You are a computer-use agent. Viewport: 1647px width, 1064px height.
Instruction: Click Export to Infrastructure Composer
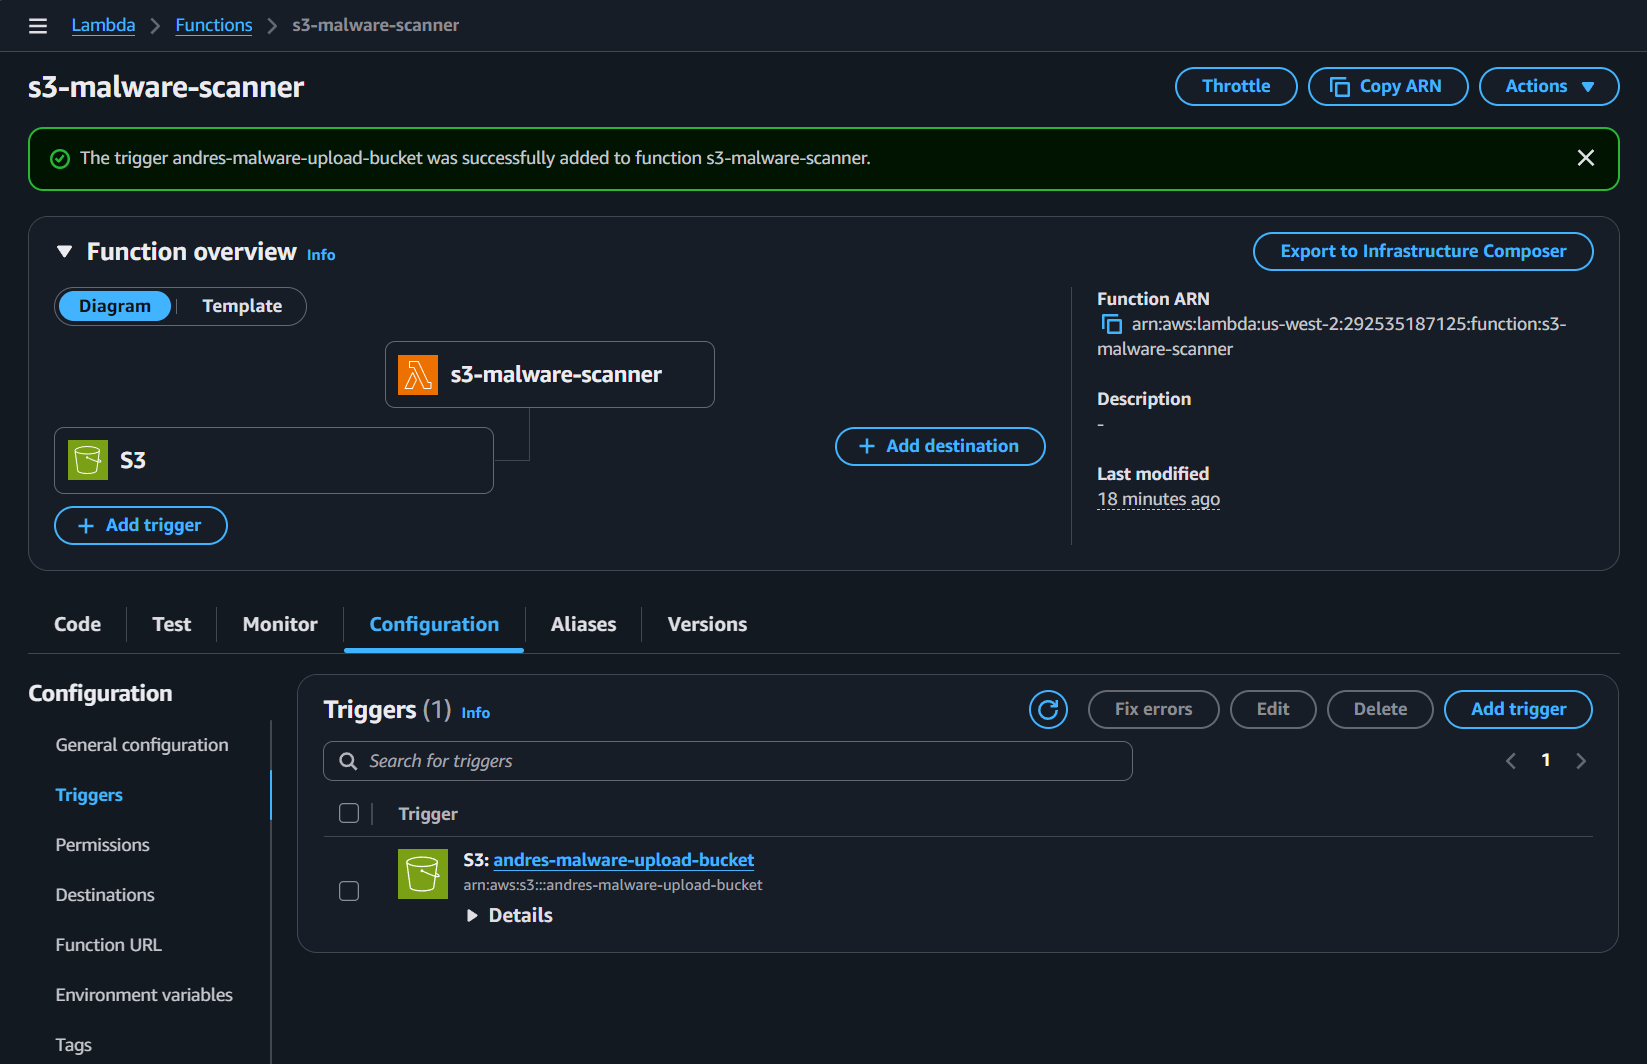pos(1423,251)
